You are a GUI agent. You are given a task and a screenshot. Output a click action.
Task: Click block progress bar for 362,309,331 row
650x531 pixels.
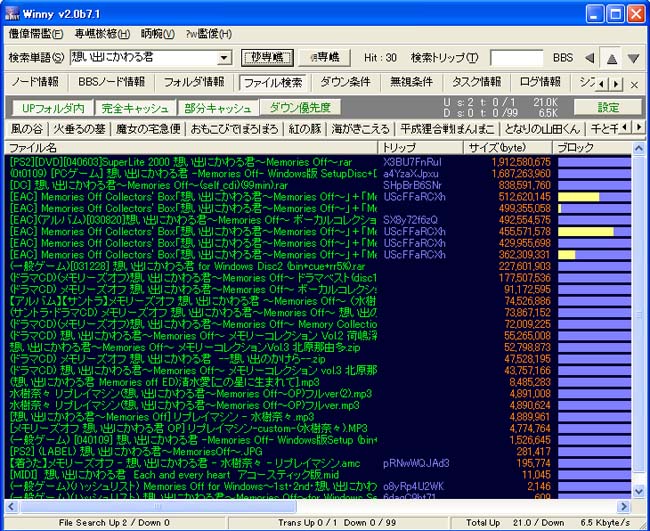click(x=594, y=255)
